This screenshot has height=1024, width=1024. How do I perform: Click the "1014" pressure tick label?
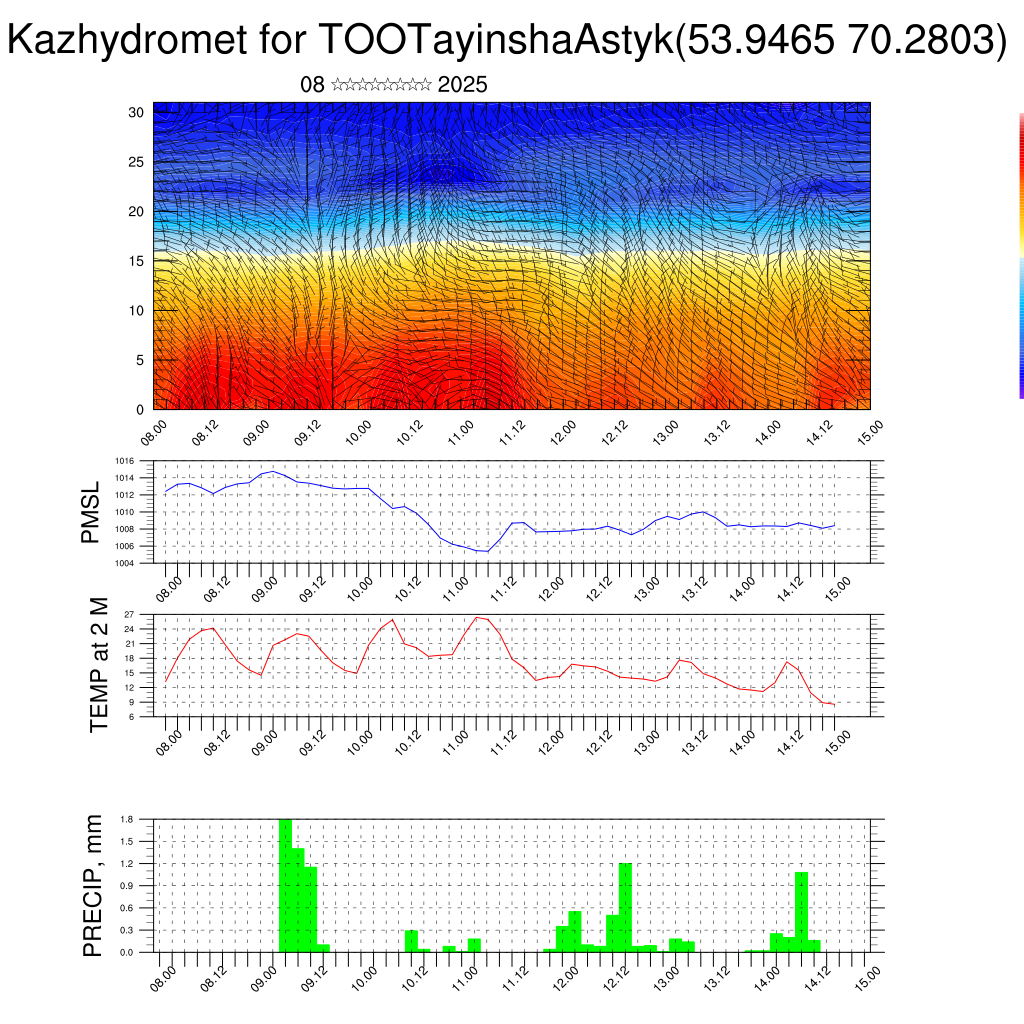coord(125,478)
